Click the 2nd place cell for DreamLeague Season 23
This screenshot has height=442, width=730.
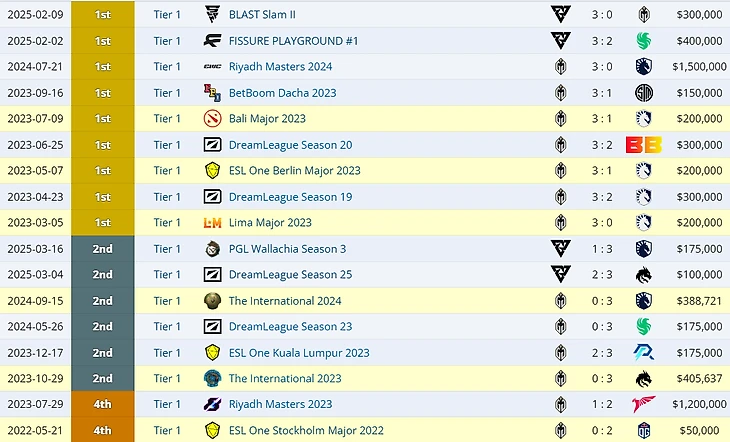(x=102, y=327)
